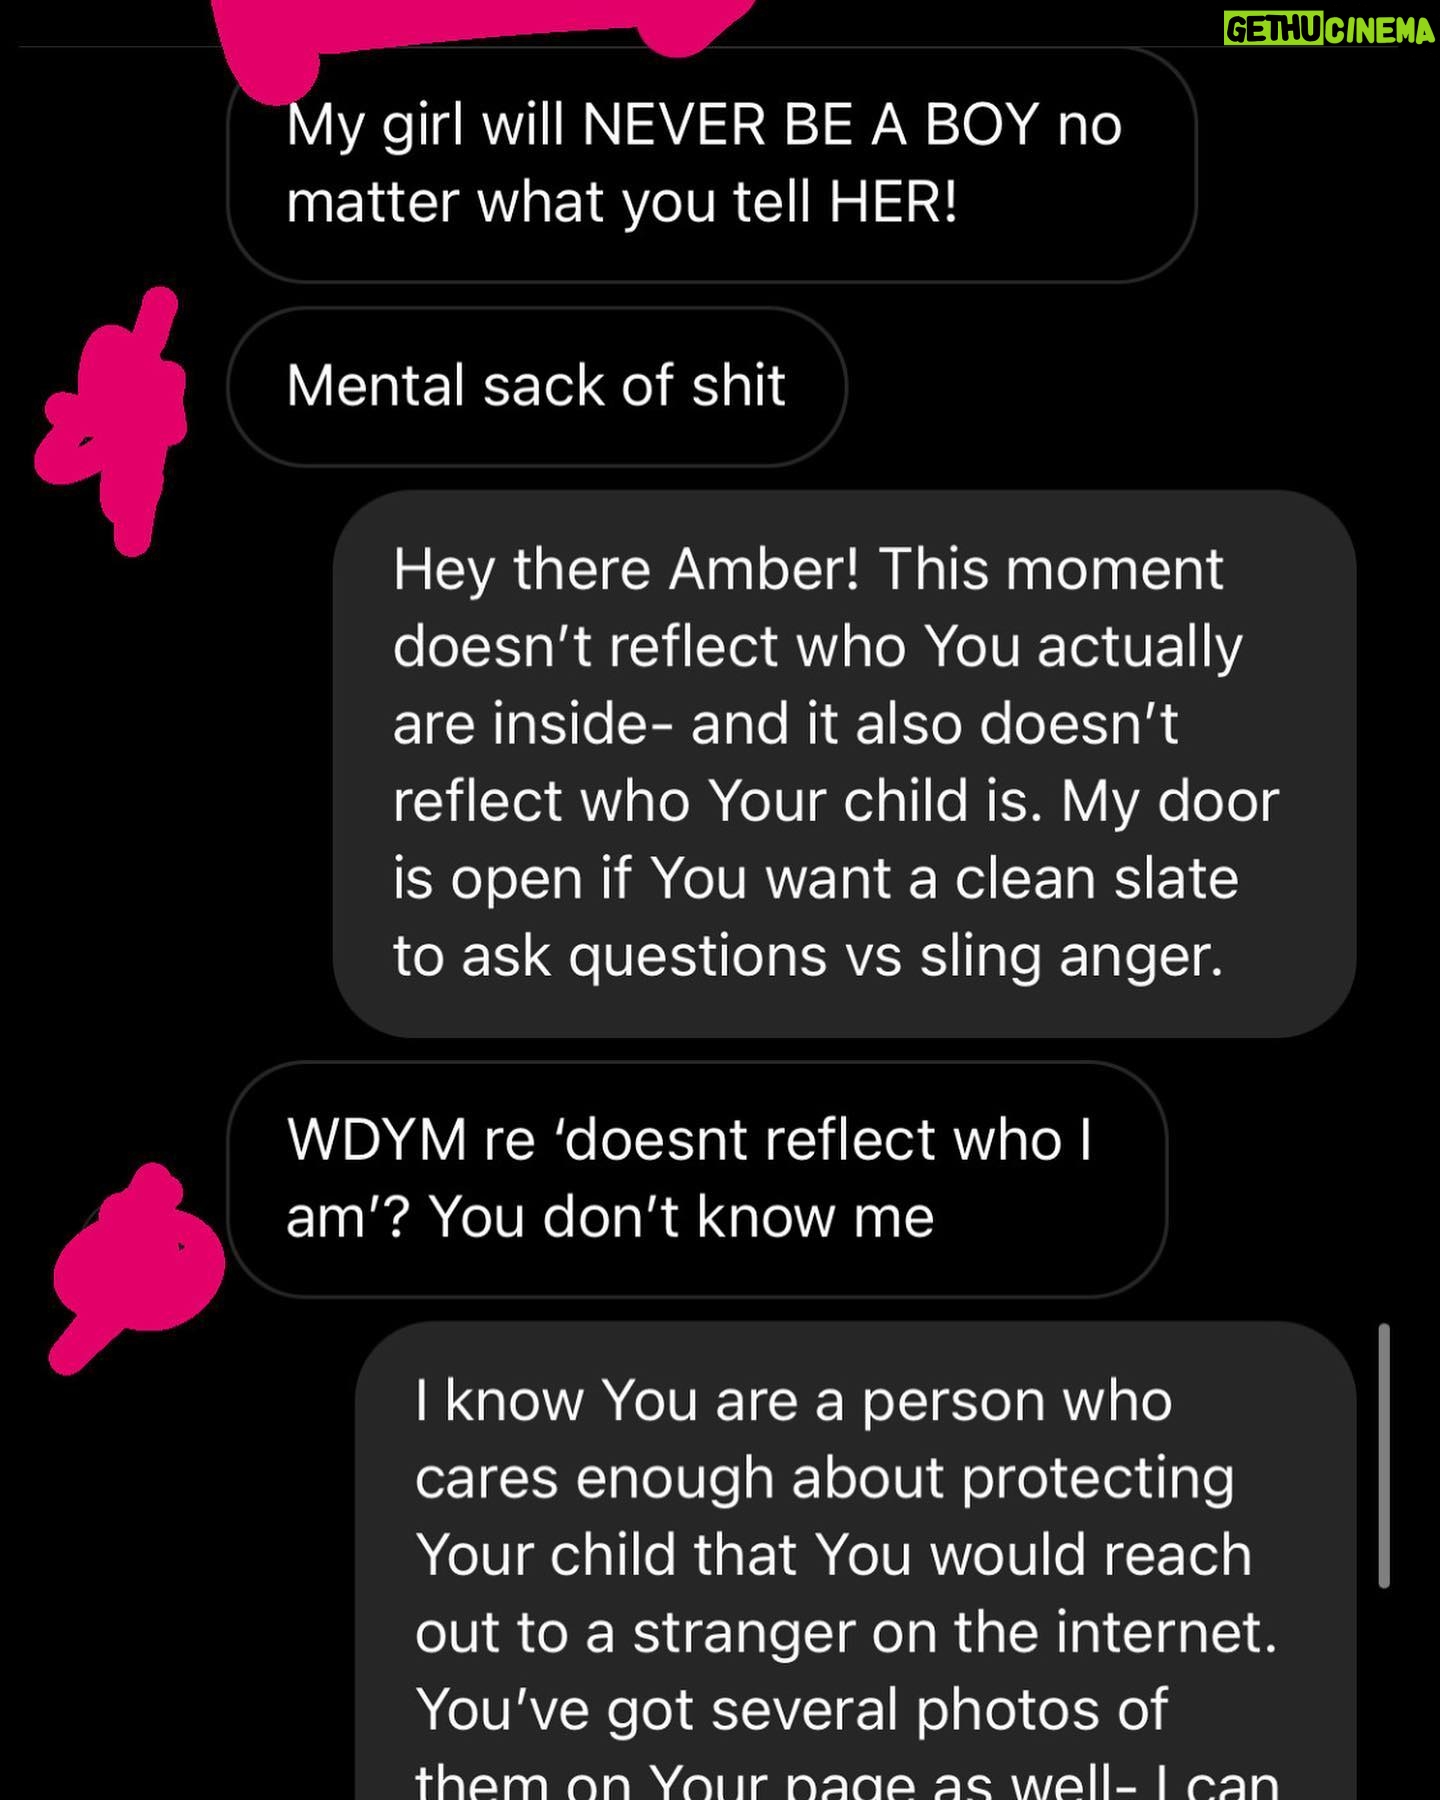
Task: Click the 'GETHU' part of the watermark
Action: [1276, 30]
